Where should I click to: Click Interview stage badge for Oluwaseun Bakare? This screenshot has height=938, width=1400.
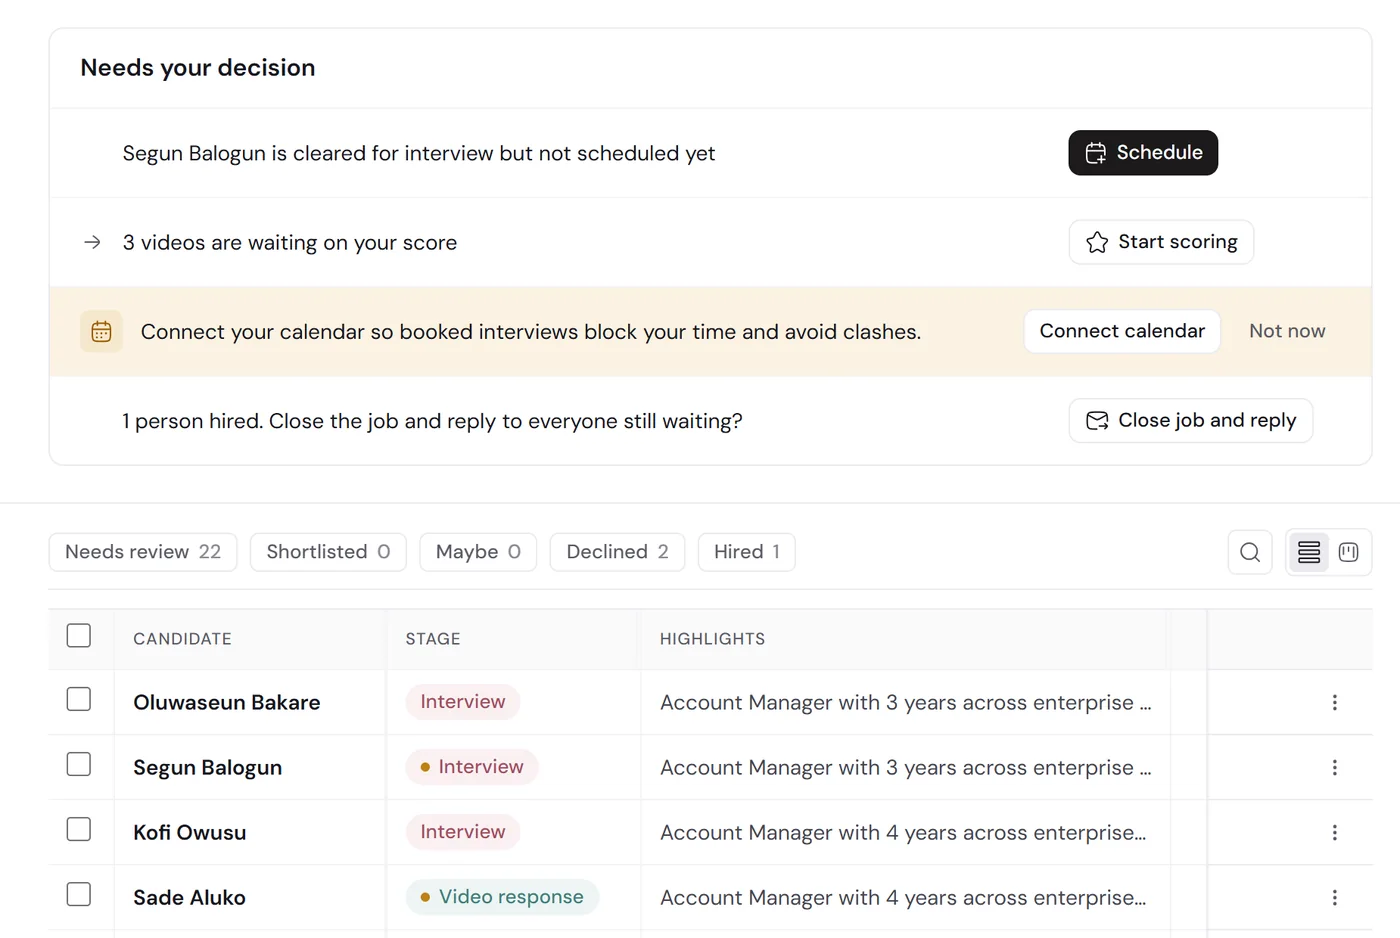[463, 702]
